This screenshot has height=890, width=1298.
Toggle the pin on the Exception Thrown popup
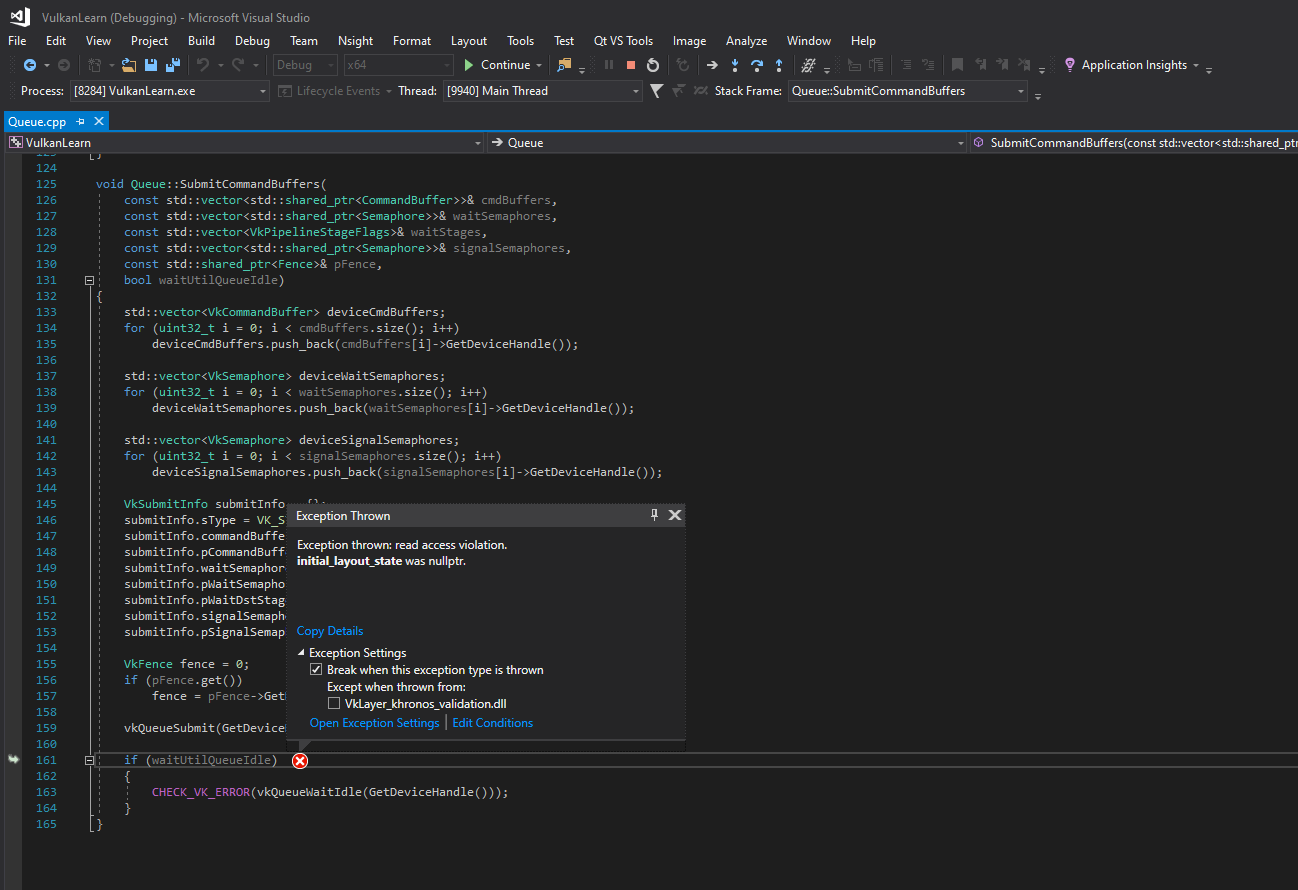(654, 514)
